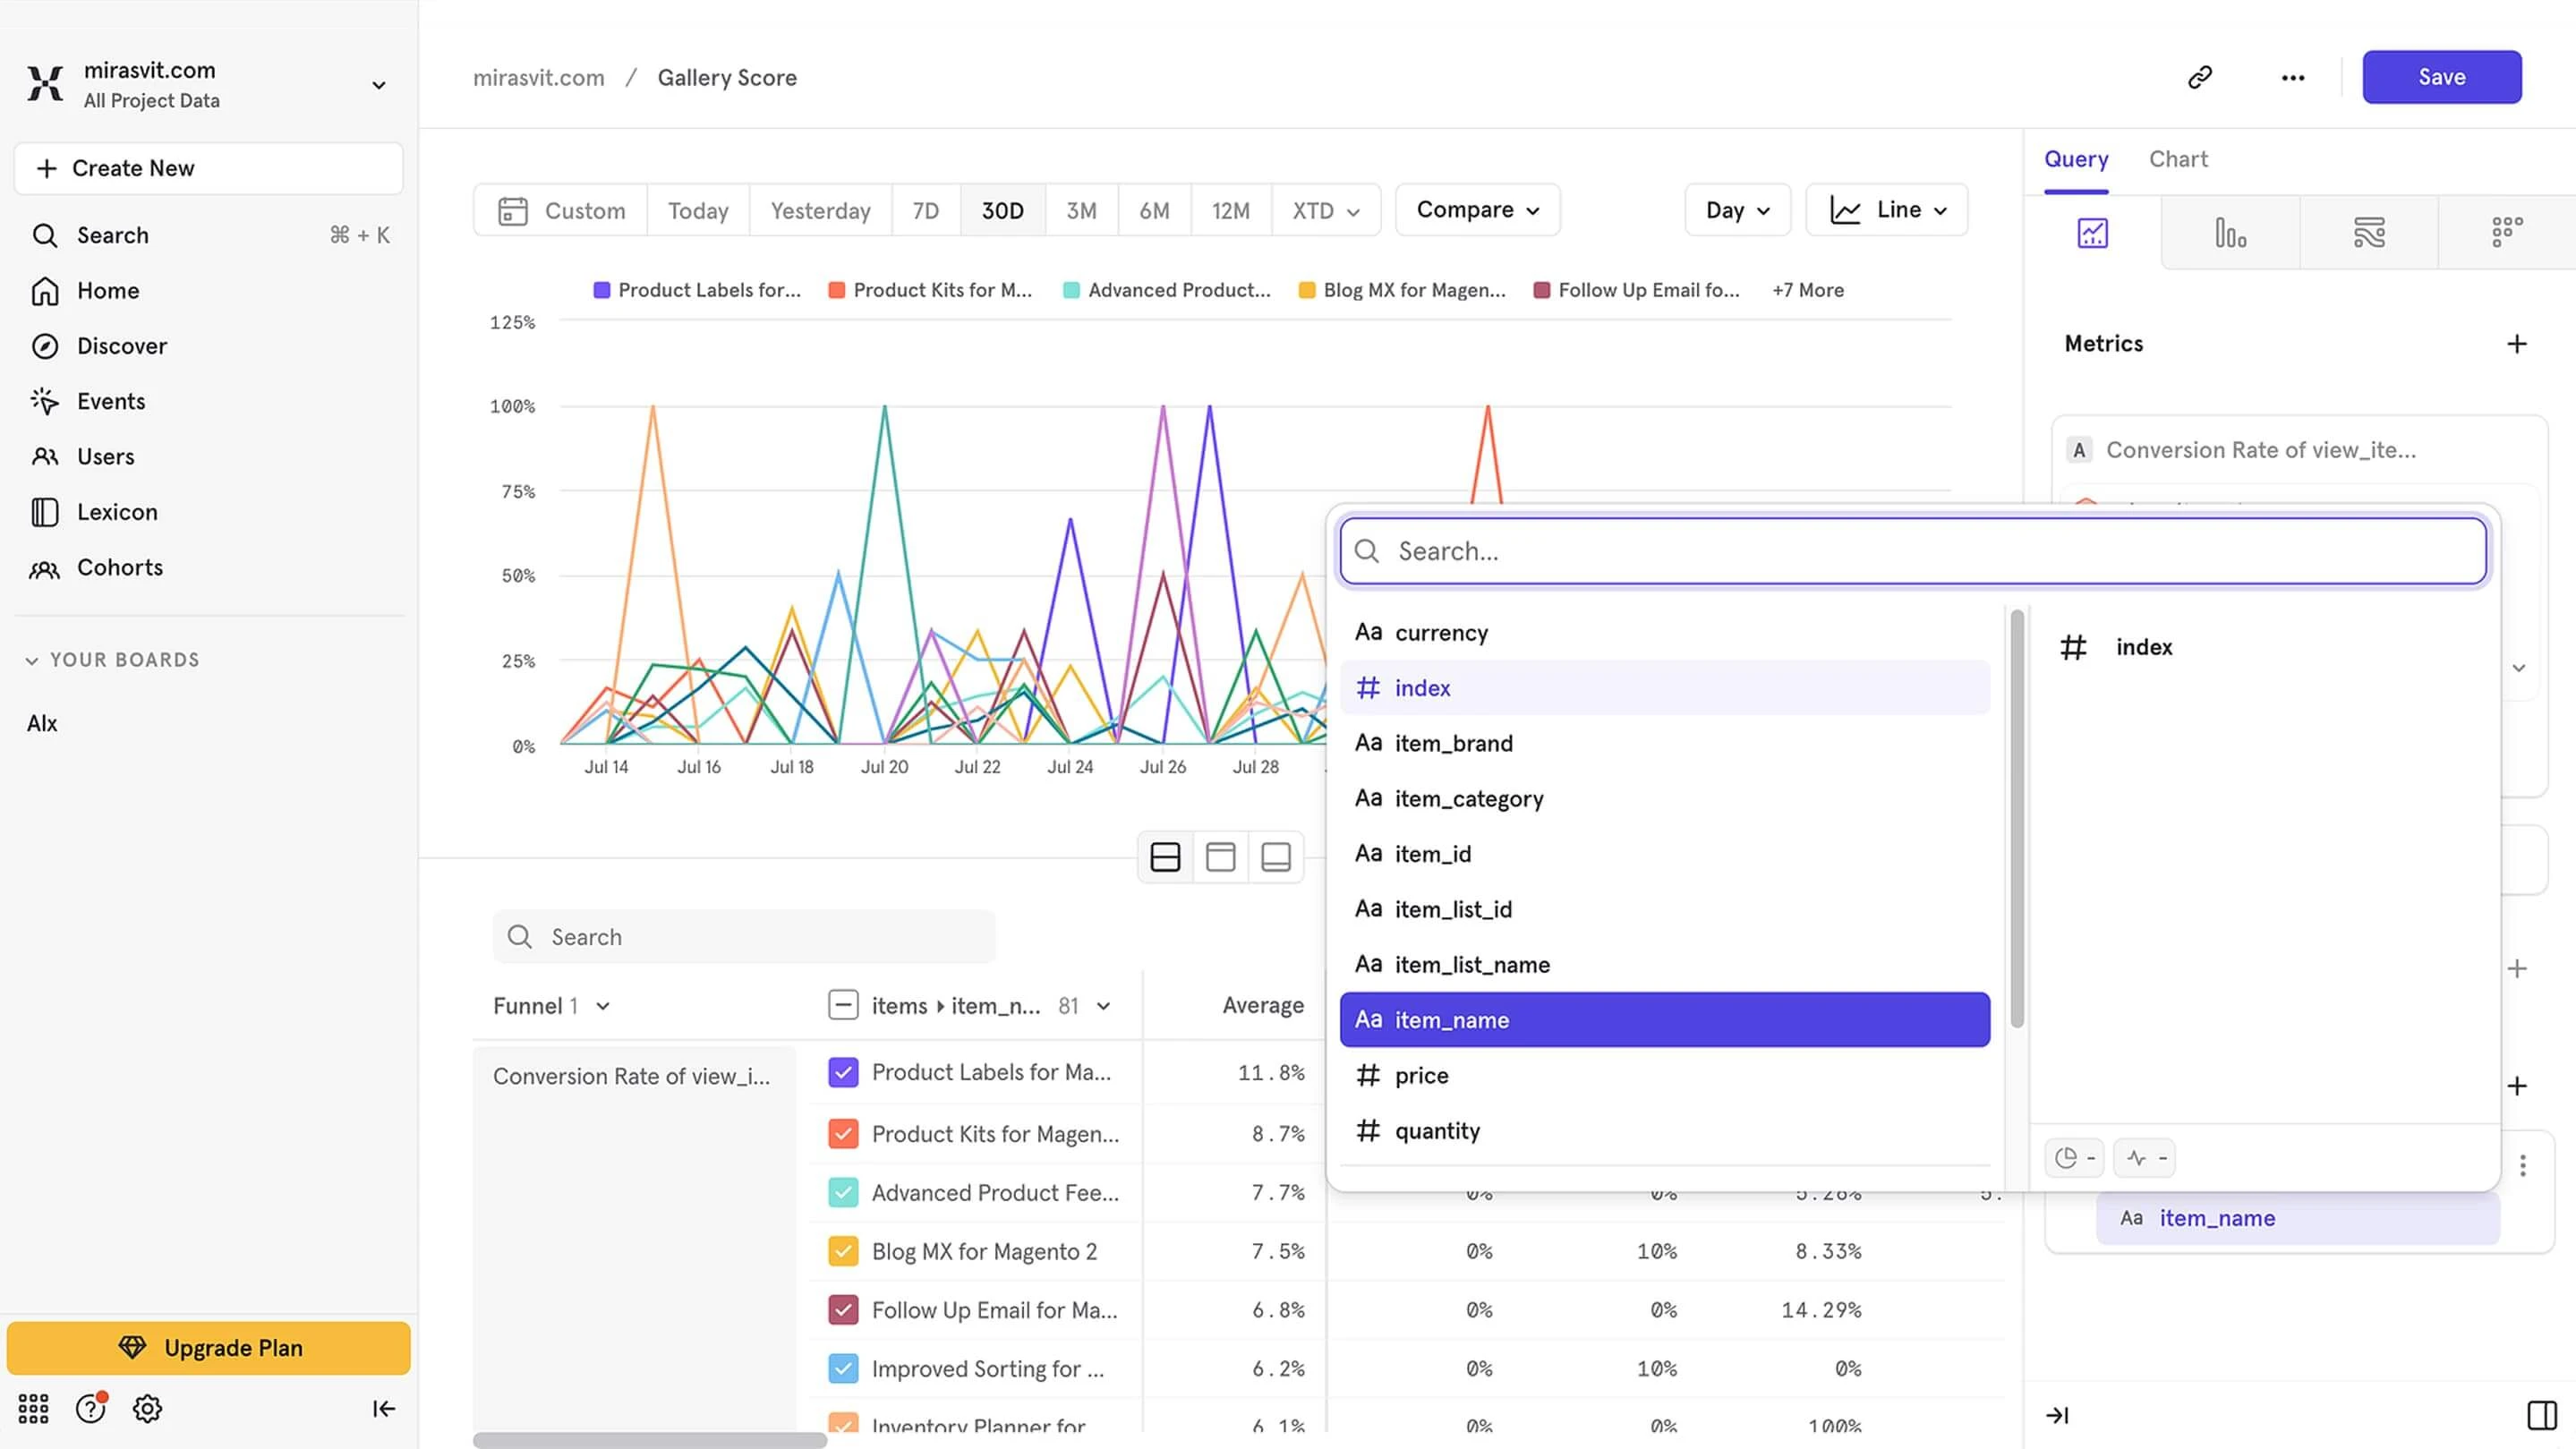
Task: Open the XTD date range dropdown
Action: (x=1325, y=210)
